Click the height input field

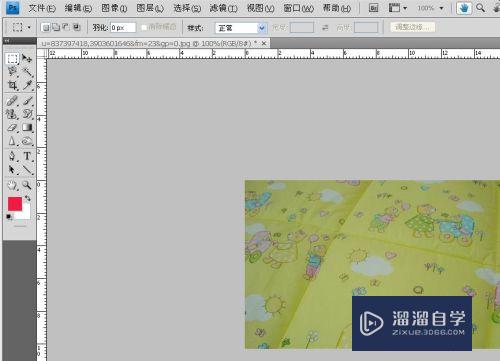pos(366,28)
